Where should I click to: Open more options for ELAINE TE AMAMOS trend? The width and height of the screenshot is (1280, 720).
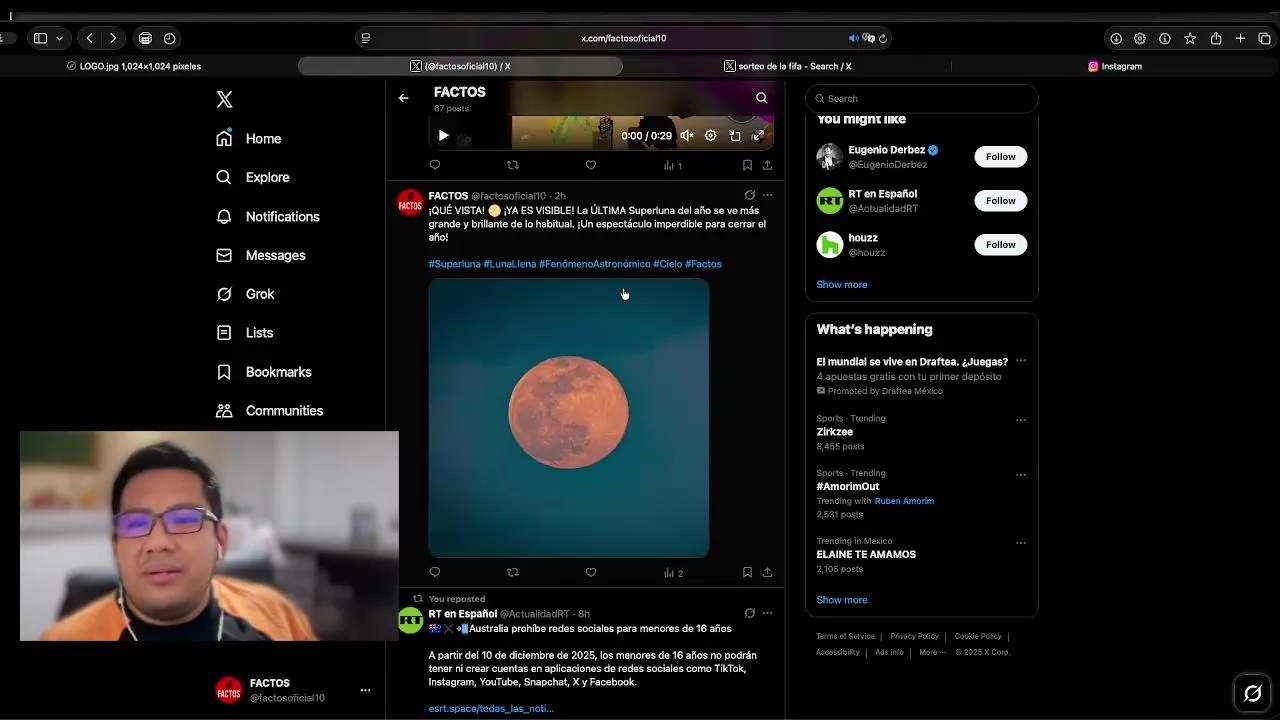tap(1020, 543)
